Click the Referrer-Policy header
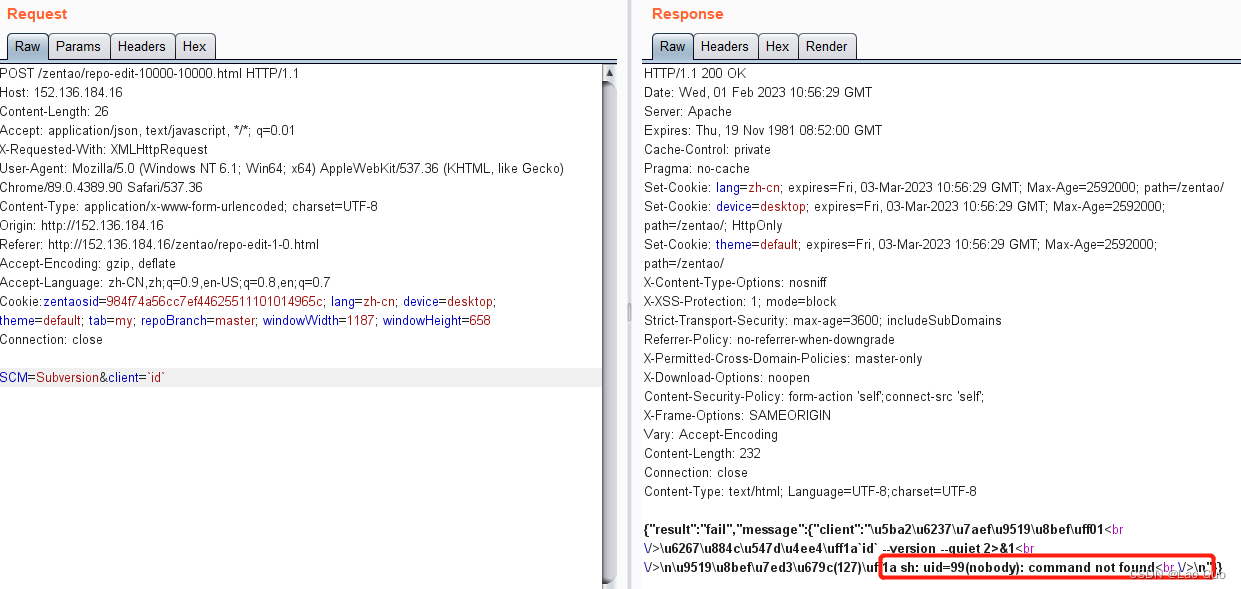Viewport: 1241px width, 589px height. pos(769,340)
